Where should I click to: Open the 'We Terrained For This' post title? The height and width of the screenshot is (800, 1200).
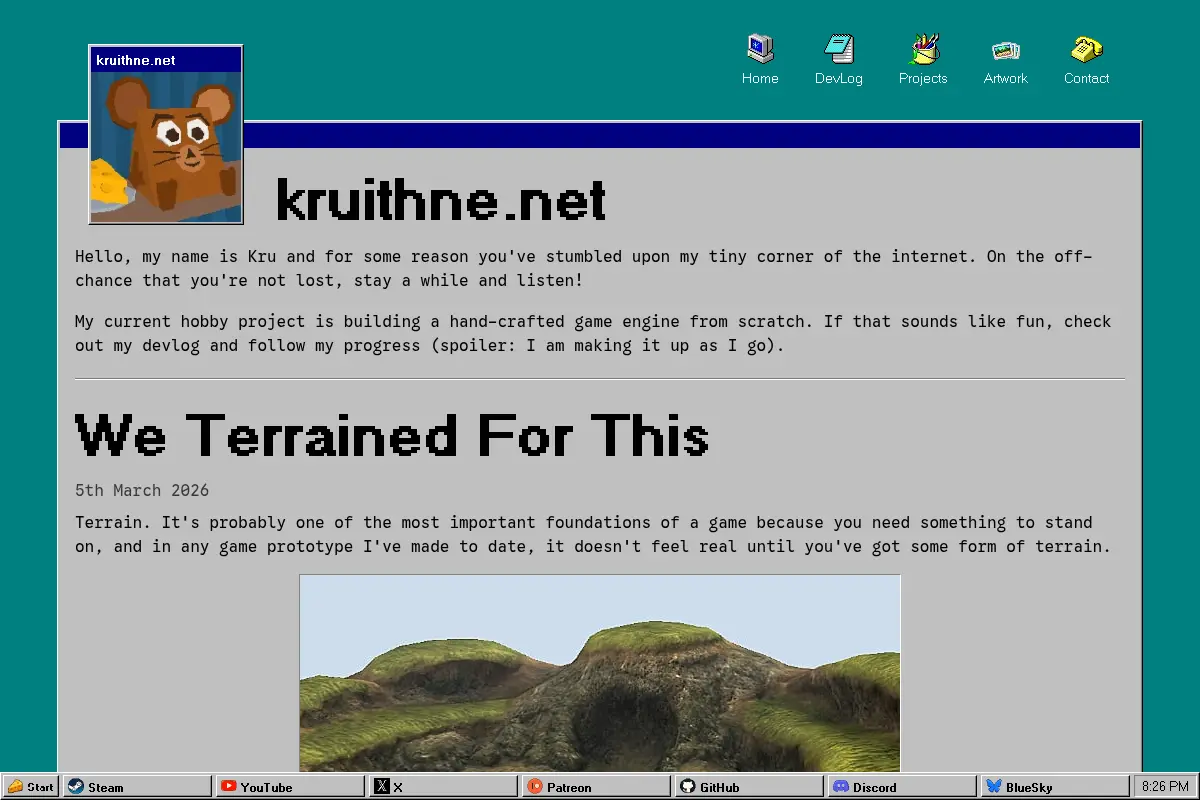[x=392, y=435]
